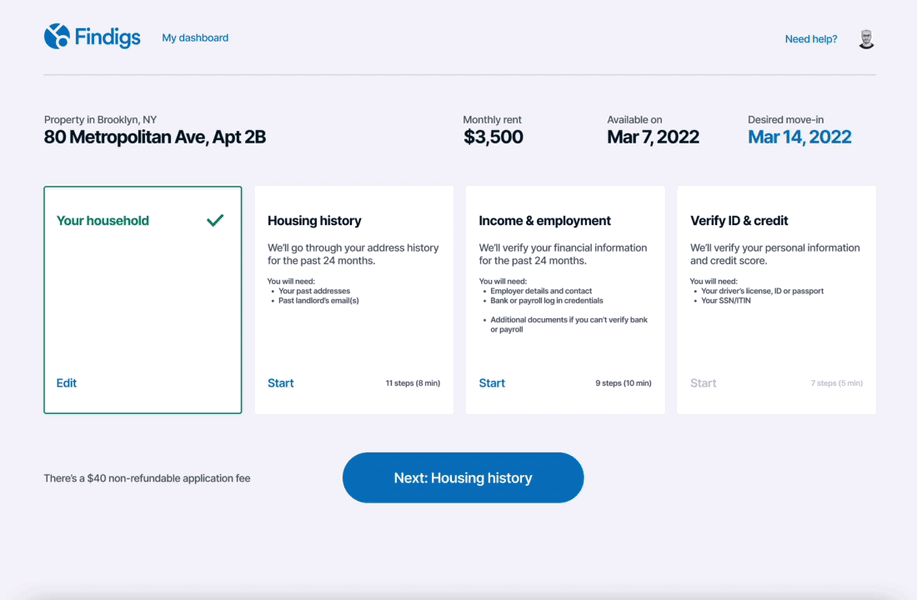Select the Housing history card title
Image resolution: width=917 pixels, height=600 pixels.
point(314,221)
